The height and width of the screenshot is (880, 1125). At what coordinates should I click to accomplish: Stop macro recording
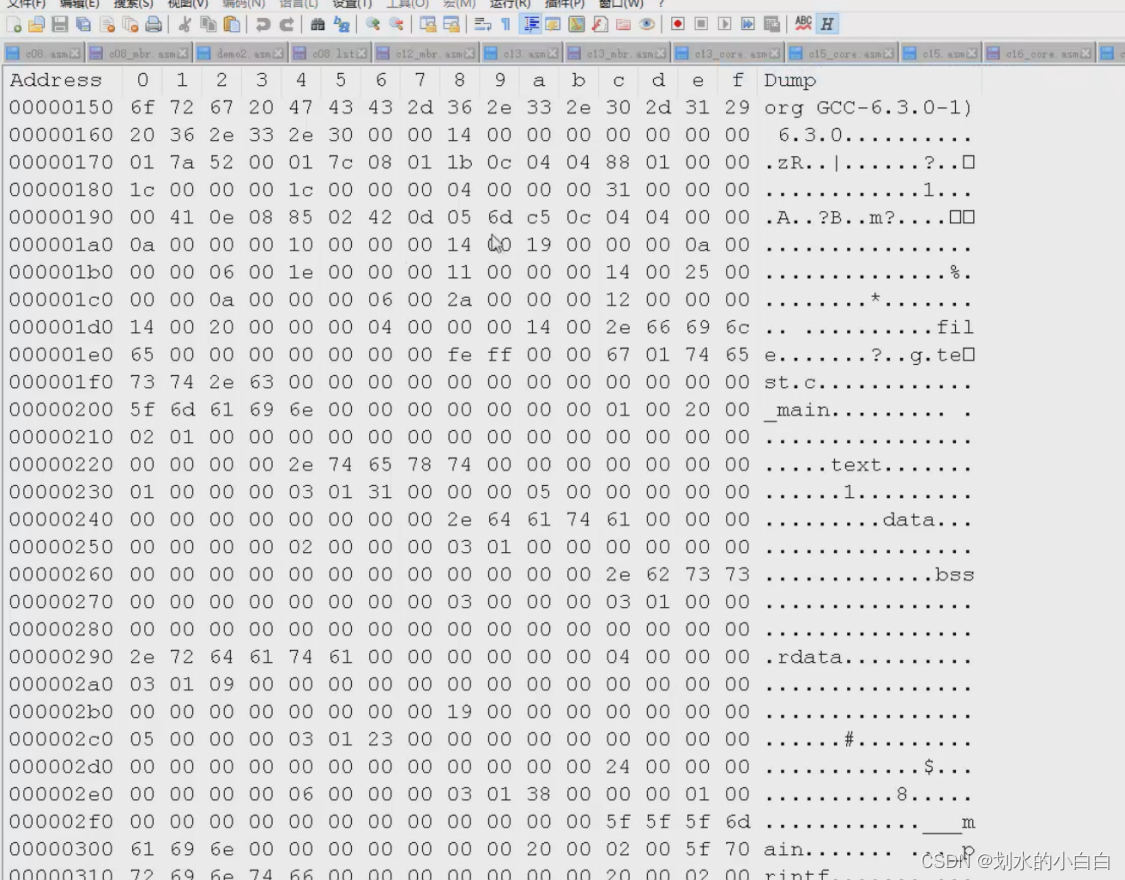click(x=701, y=24)
